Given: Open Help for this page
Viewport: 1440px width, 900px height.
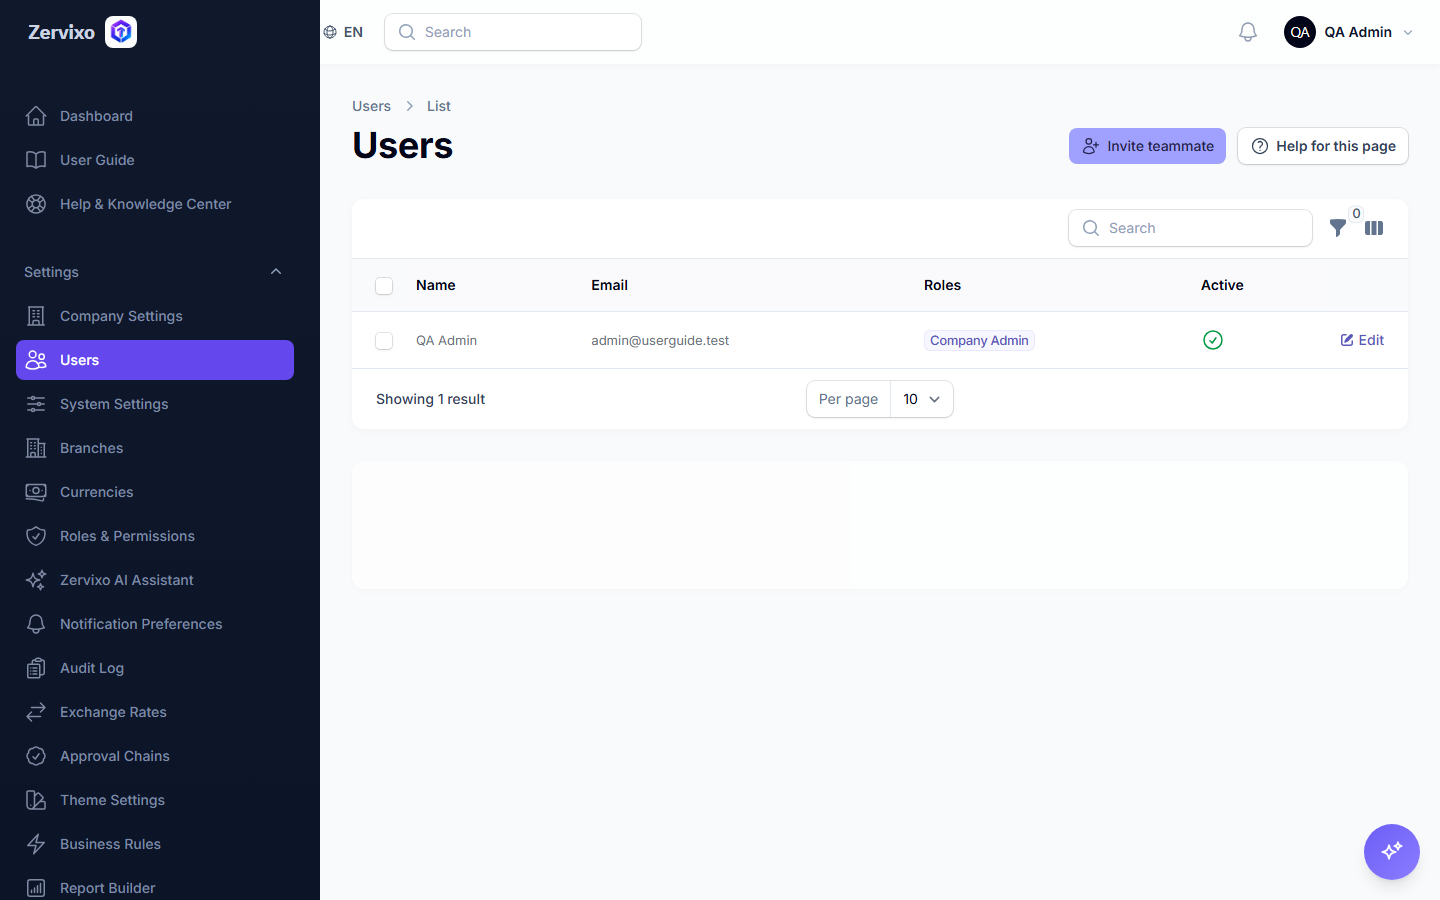Looking at the screenshot, I should [1323, 146].
